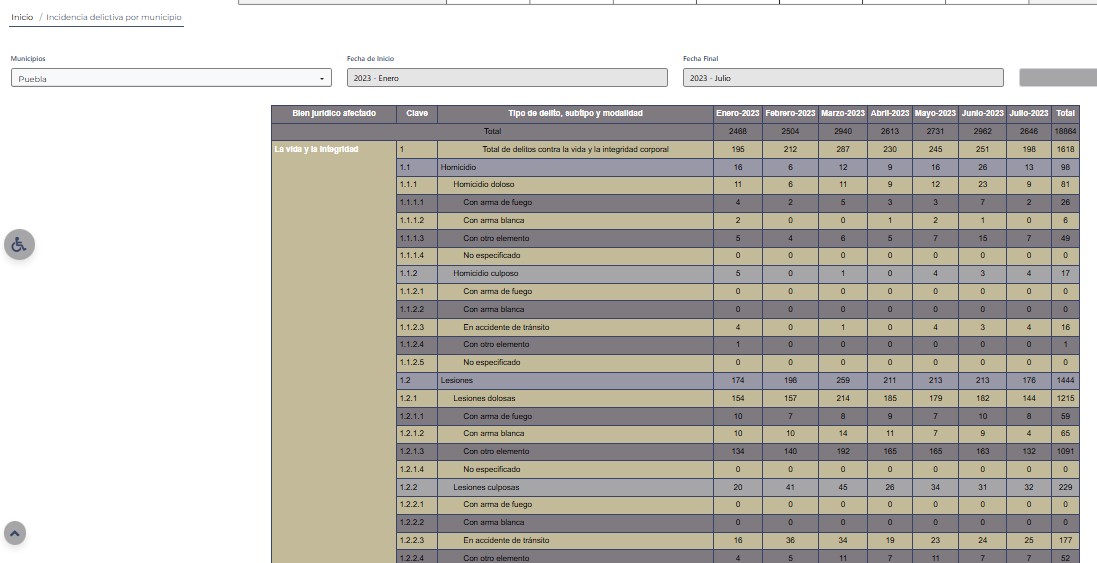Click the Municipios dropdown caret arrow
1097x563 pixels.
tap(322, 78)
